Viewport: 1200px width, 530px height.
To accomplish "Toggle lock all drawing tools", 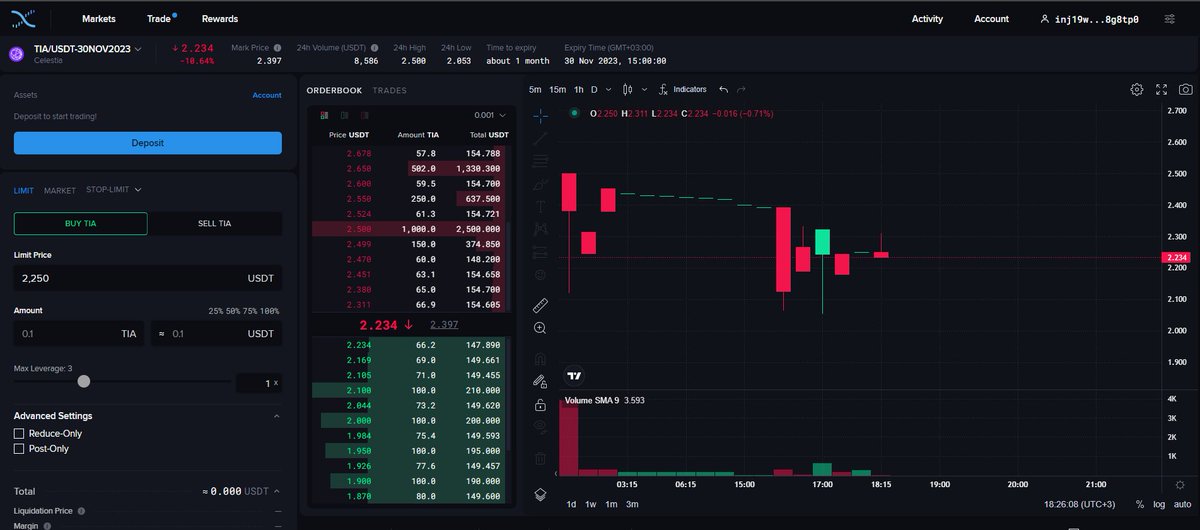I will [540, 405].
